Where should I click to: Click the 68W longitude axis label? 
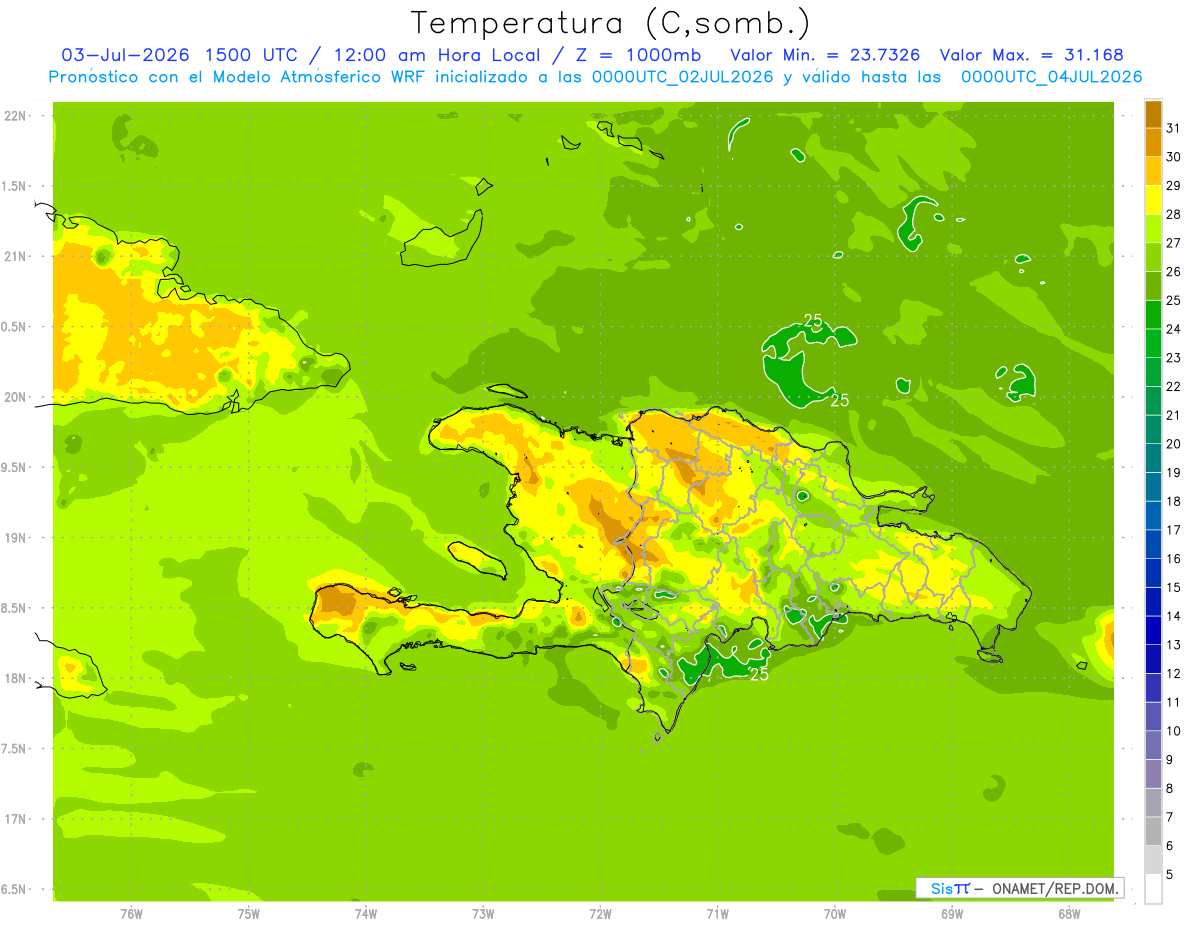pyautogui.click(x=1069, y=913)
